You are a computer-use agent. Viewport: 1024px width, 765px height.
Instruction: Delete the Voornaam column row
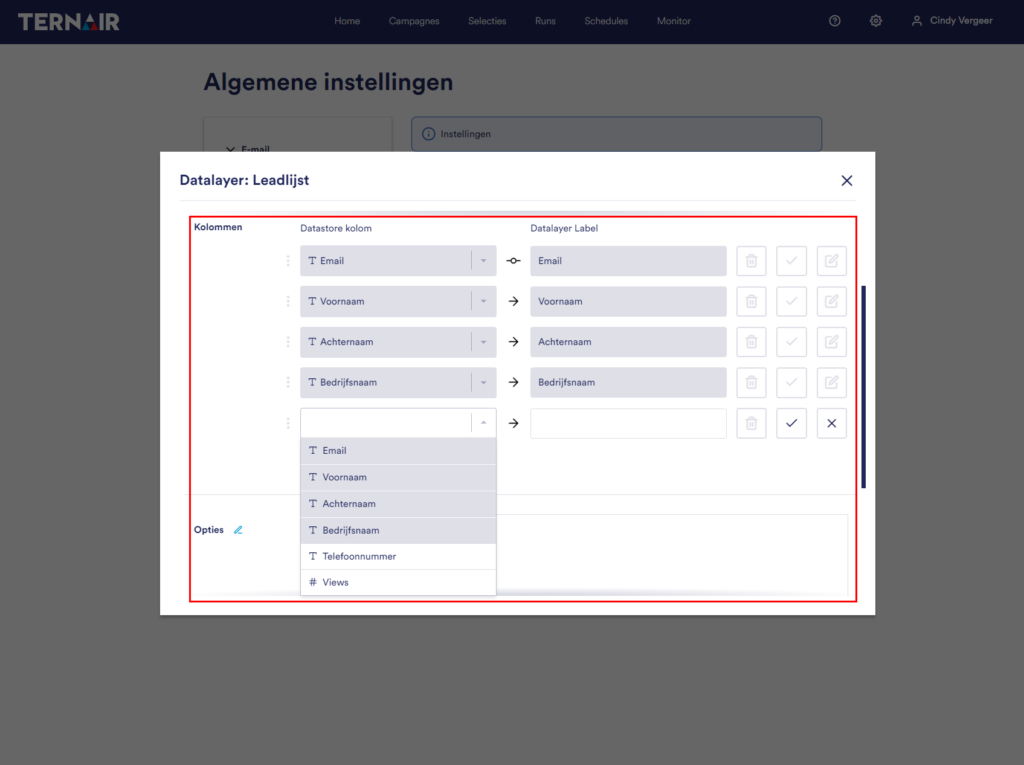[x=751, y=301]
